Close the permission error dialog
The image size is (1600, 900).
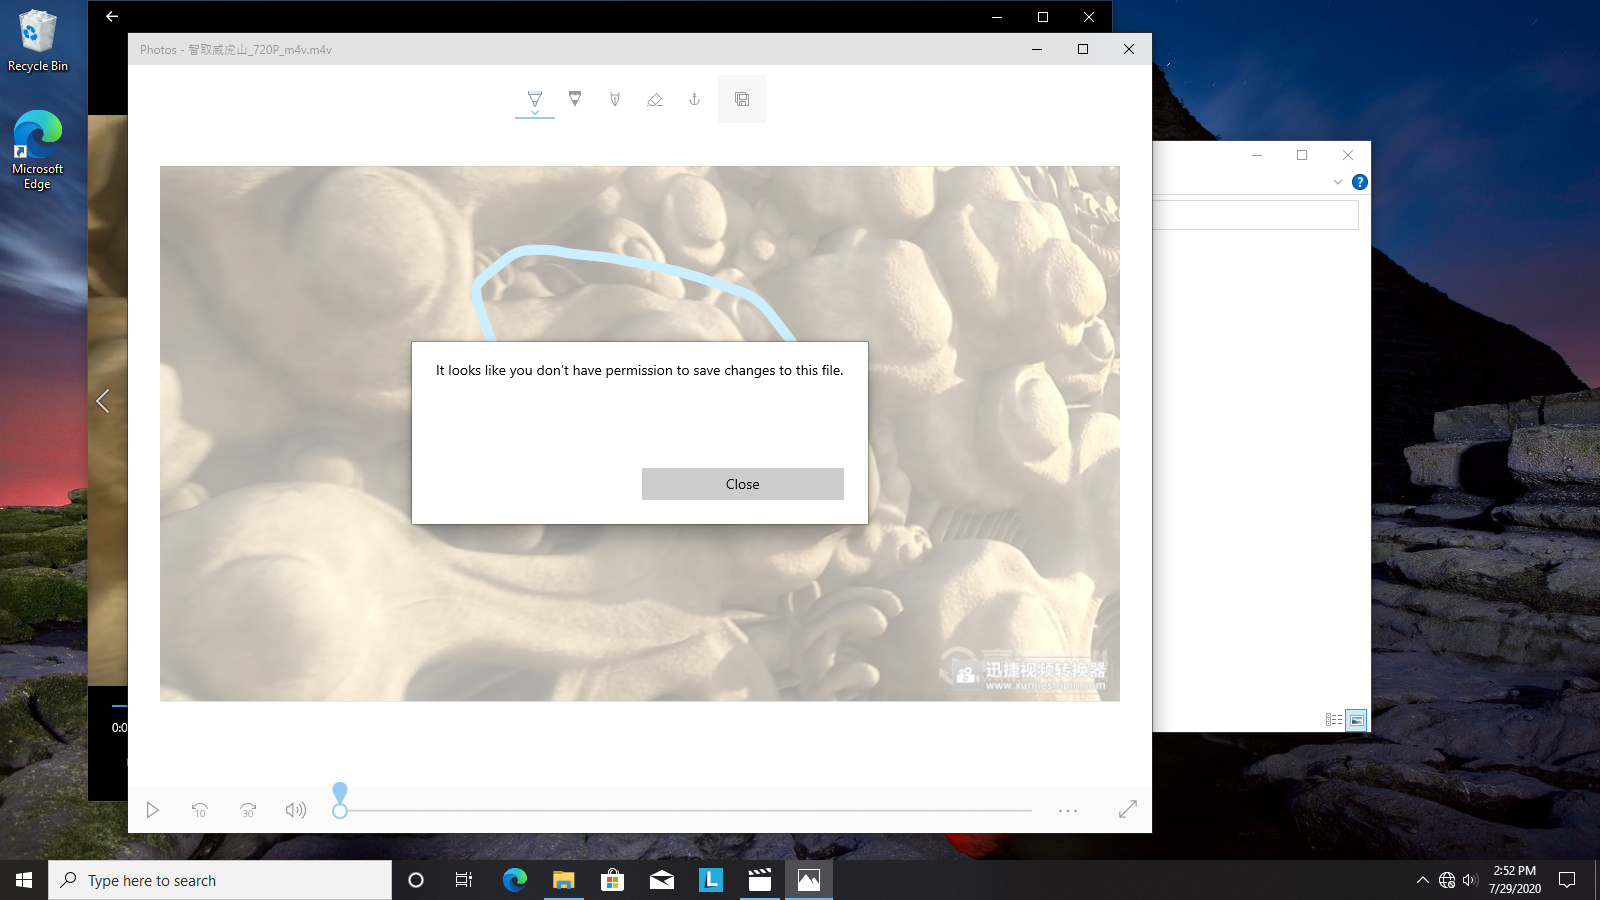[743, 484]
